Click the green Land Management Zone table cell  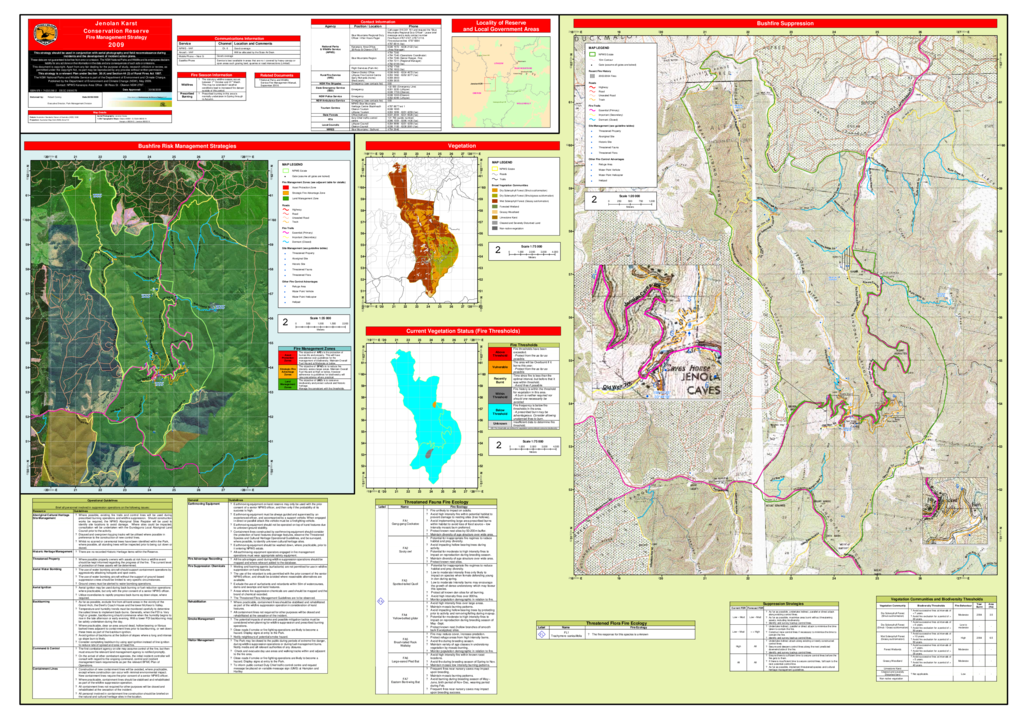[288, 385]
